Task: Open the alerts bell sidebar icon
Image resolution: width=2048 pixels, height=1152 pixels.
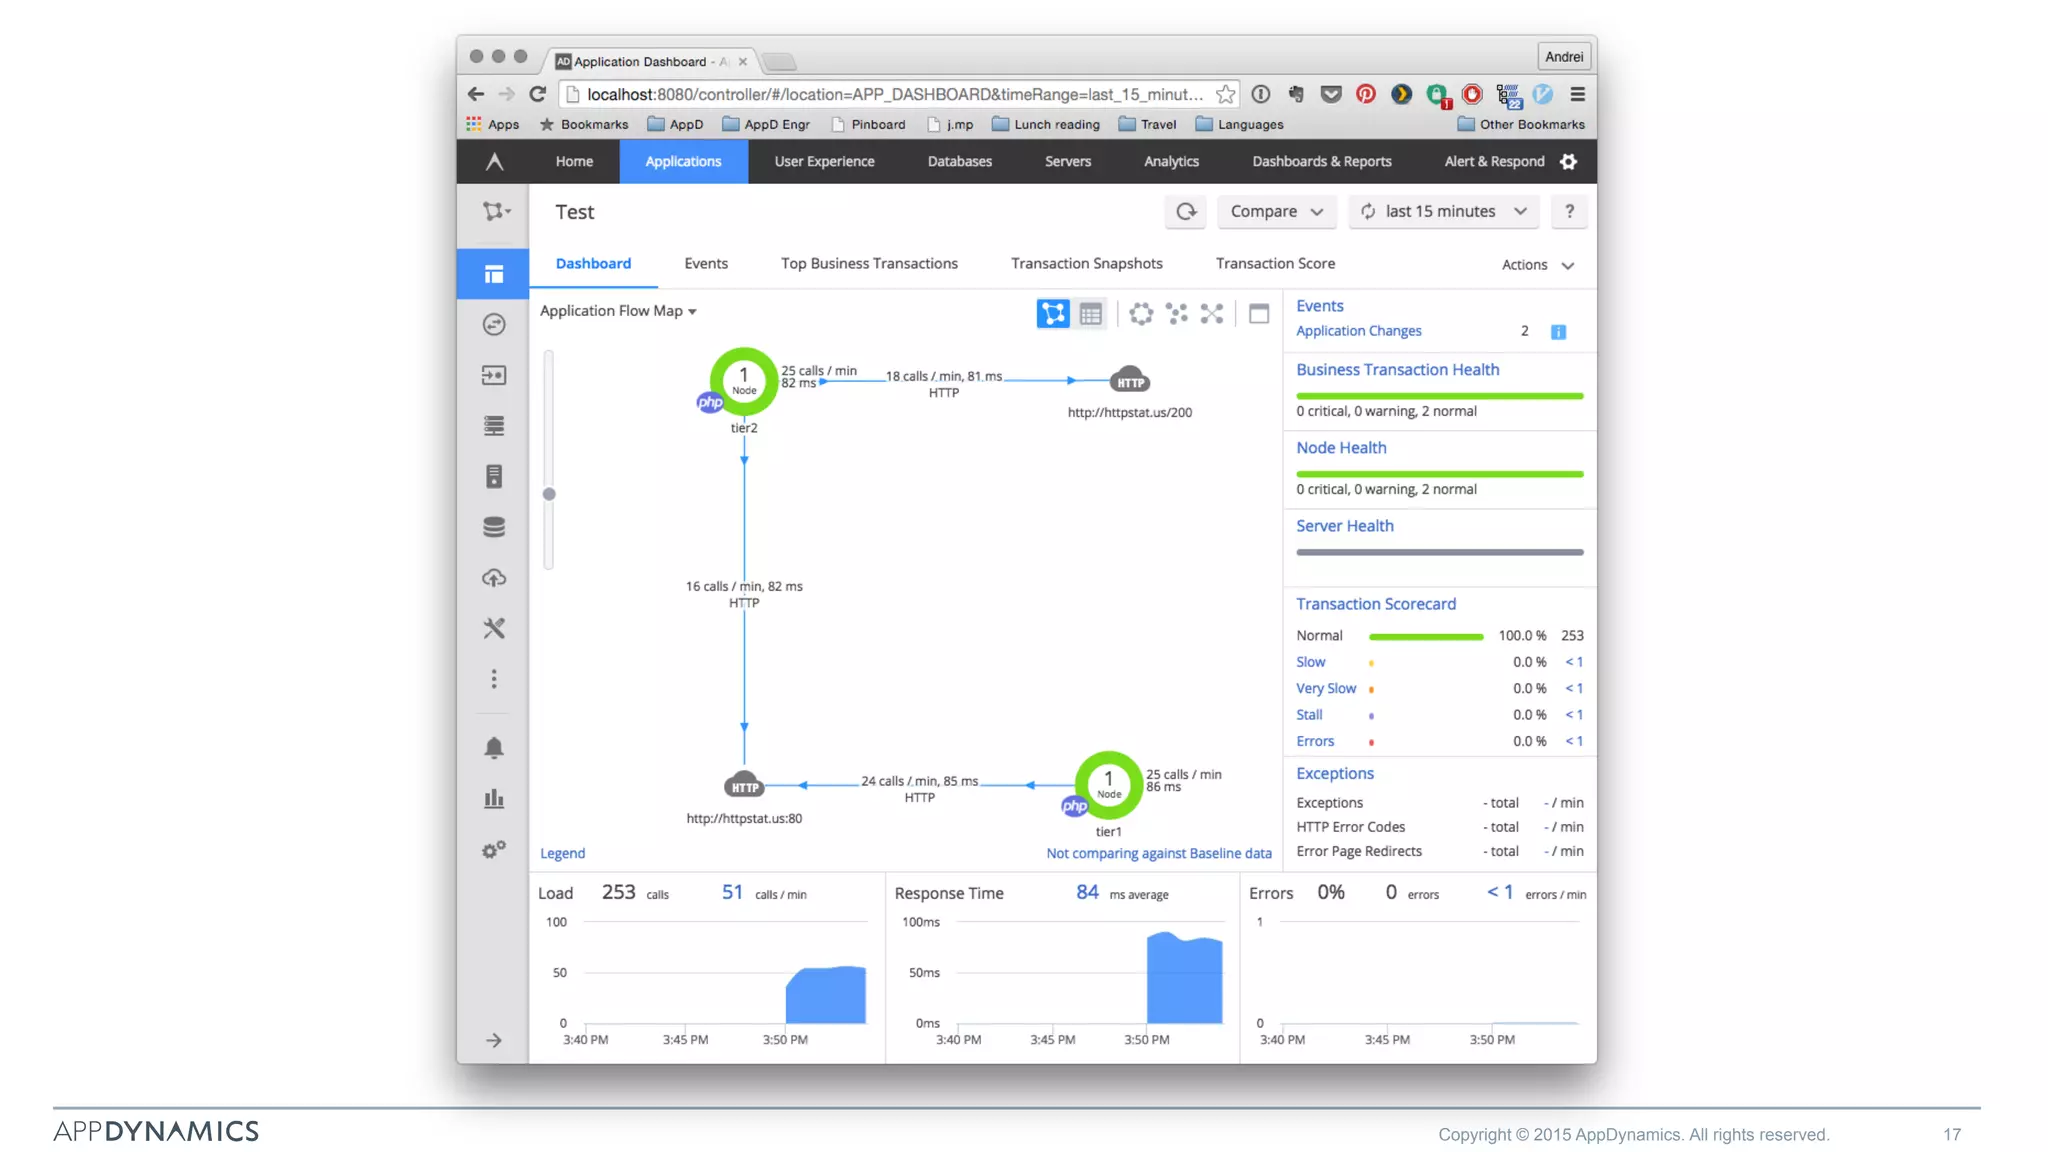Action: click(494, 748)
